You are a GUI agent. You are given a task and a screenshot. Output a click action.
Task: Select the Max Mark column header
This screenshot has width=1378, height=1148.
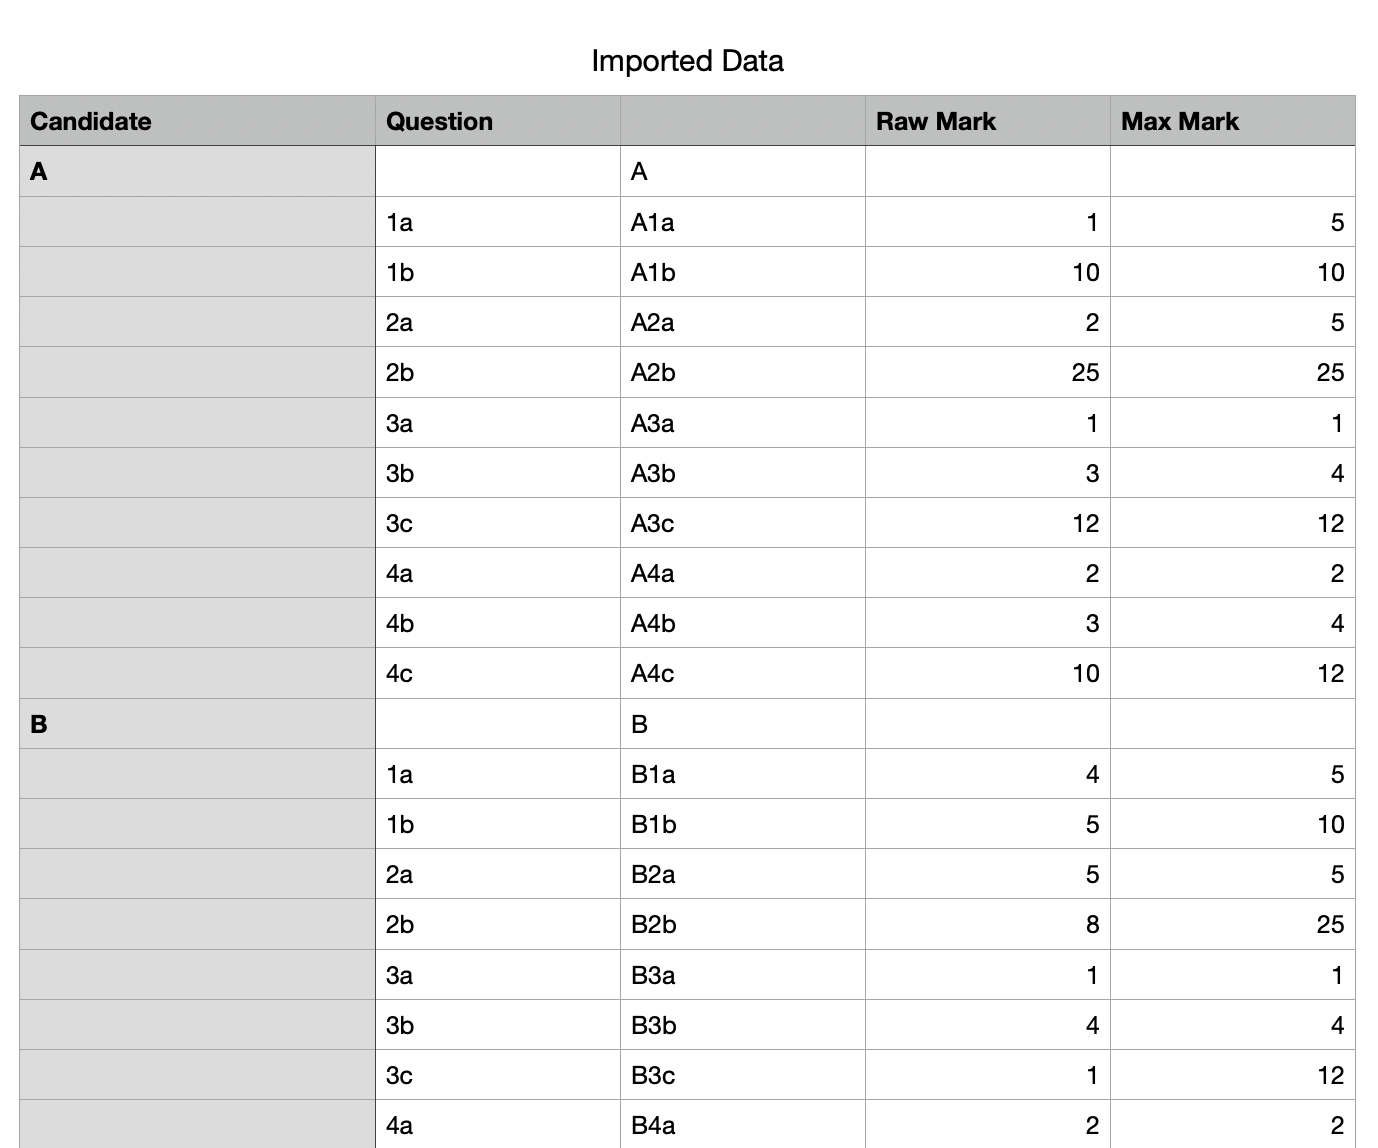pos(1232,121)
